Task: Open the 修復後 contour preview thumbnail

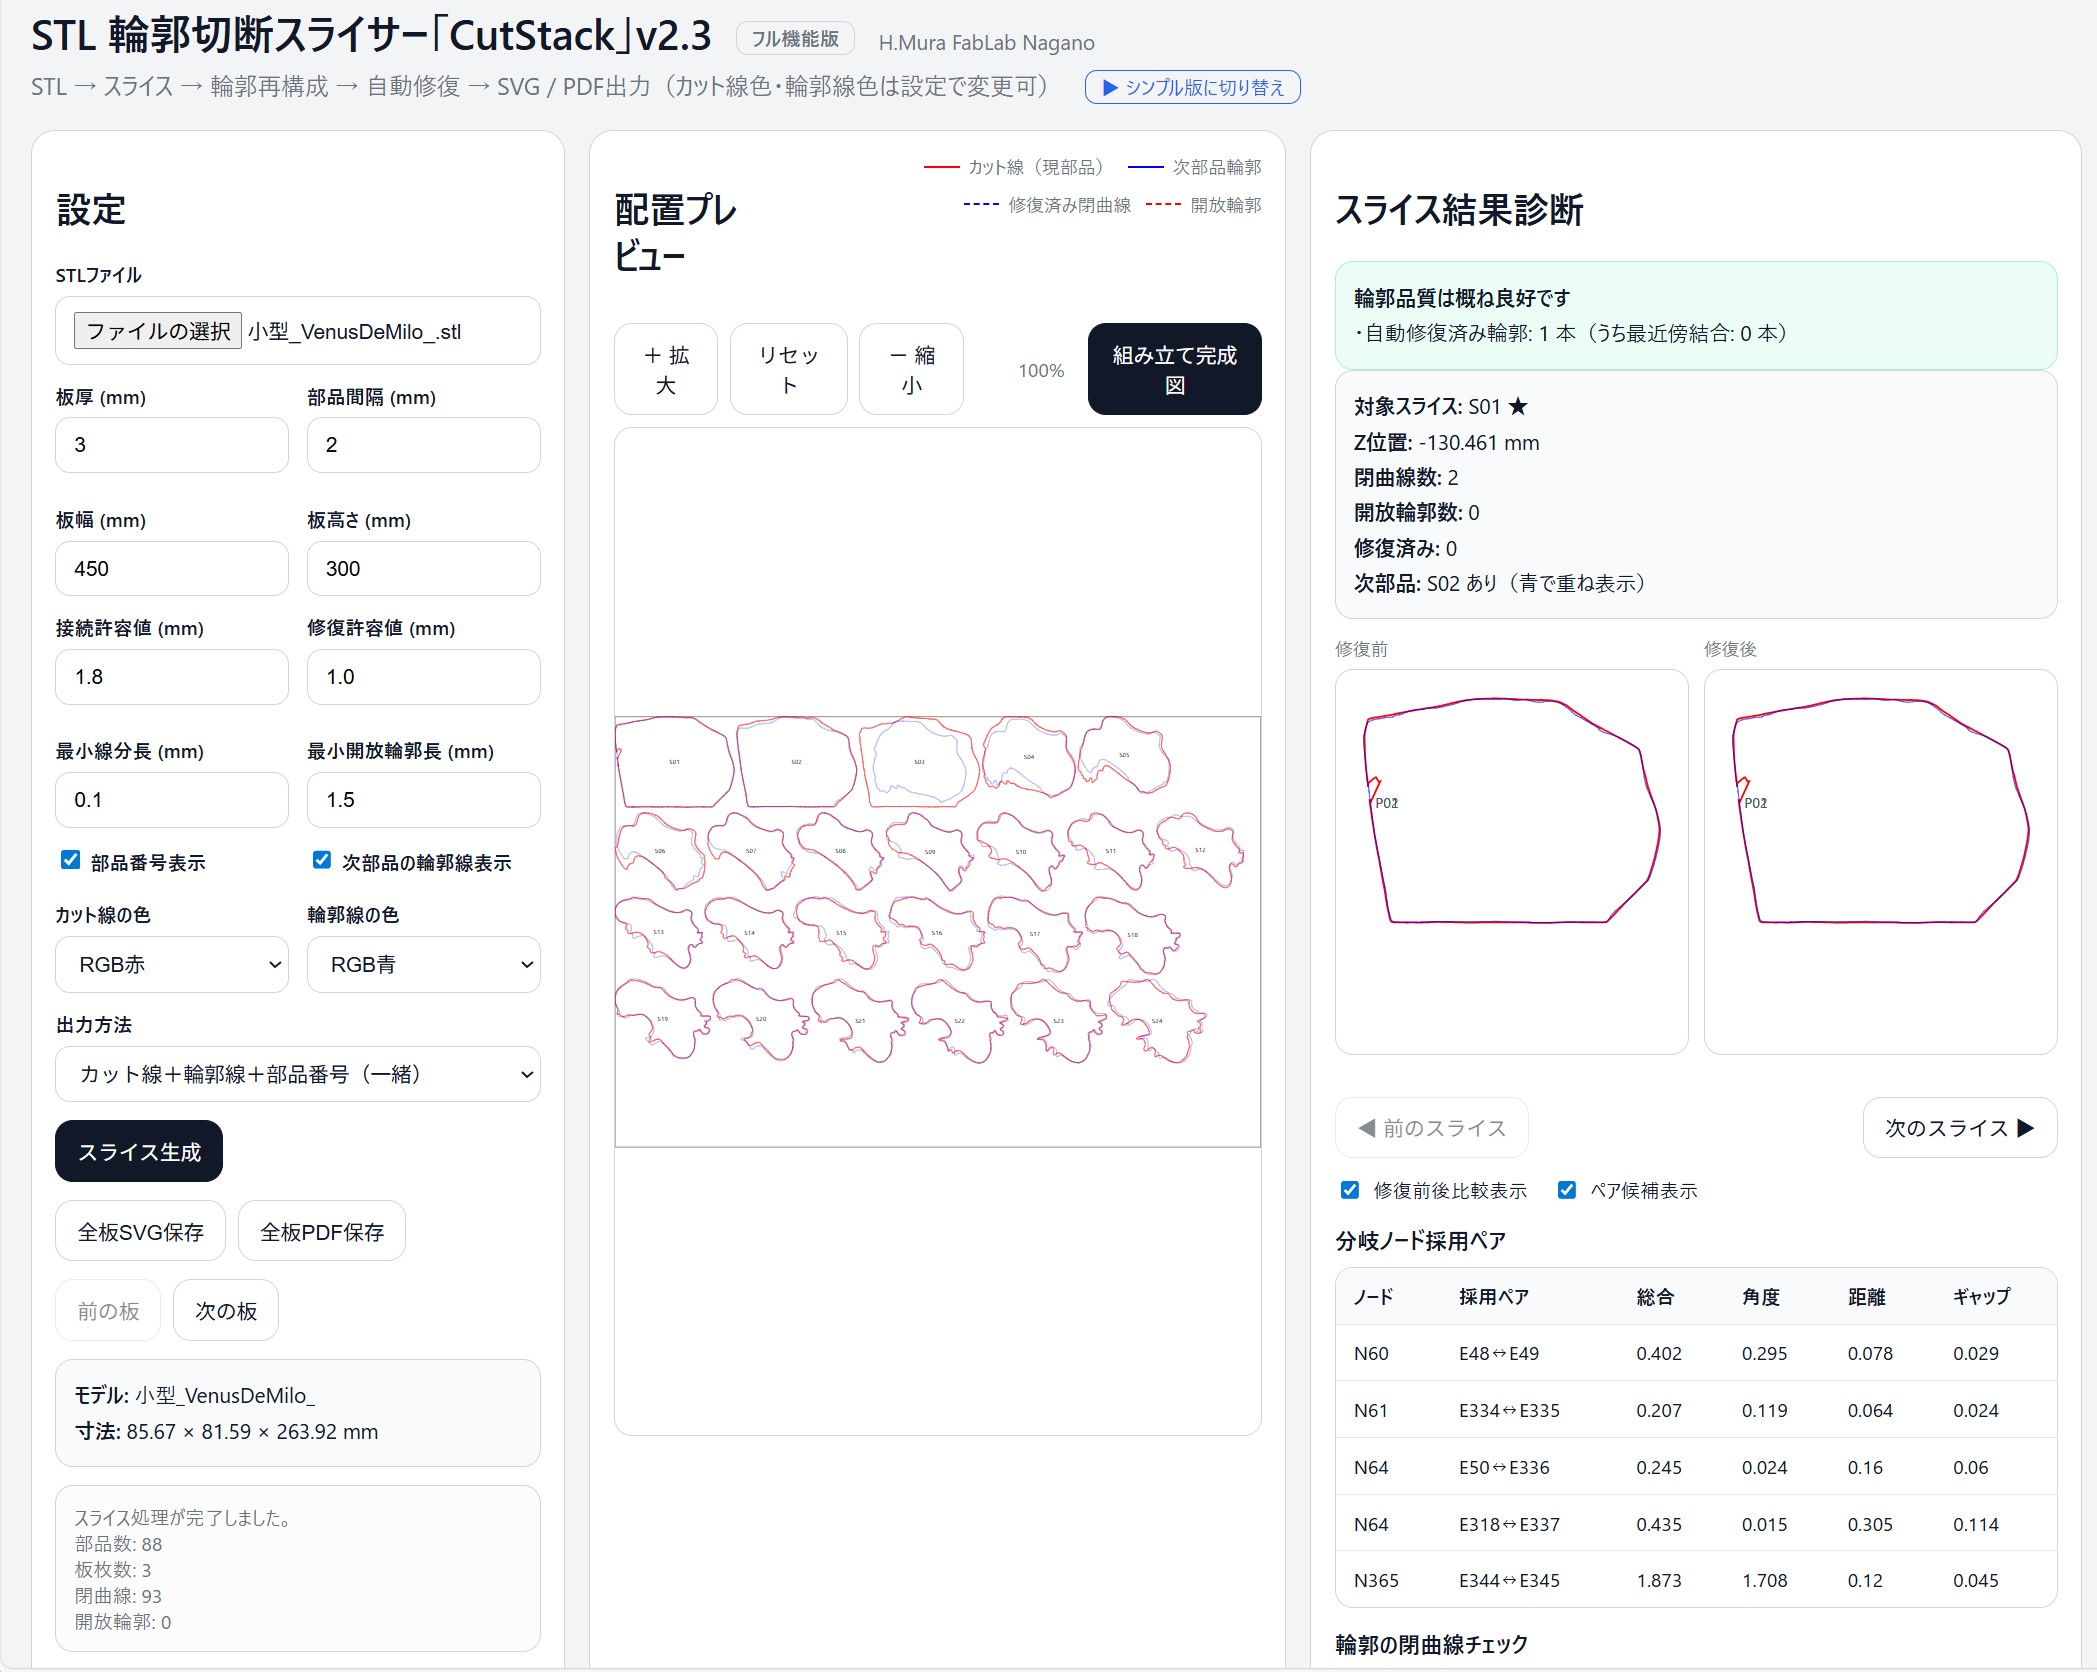Action: [x=1879, y=861]
